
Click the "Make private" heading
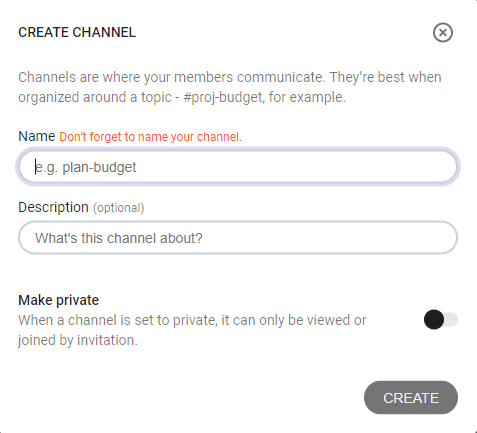pyautogui.click(x=59, y=300)
